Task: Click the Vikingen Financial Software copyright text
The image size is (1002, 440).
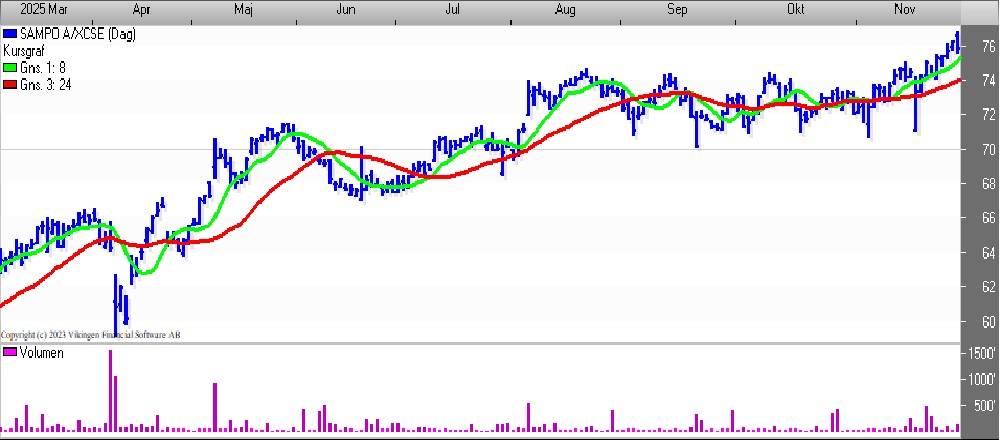Action: pos(90,334)
